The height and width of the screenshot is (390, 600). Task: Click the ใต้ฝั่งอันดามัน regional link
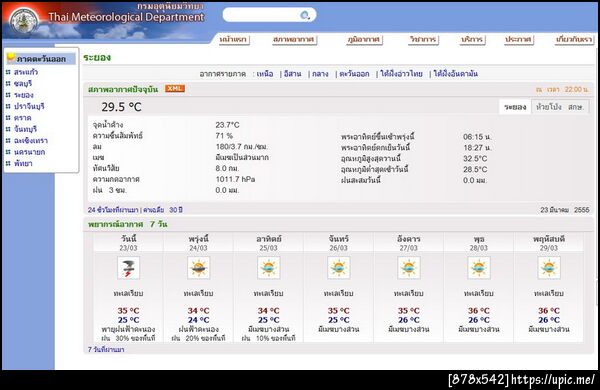456,74
